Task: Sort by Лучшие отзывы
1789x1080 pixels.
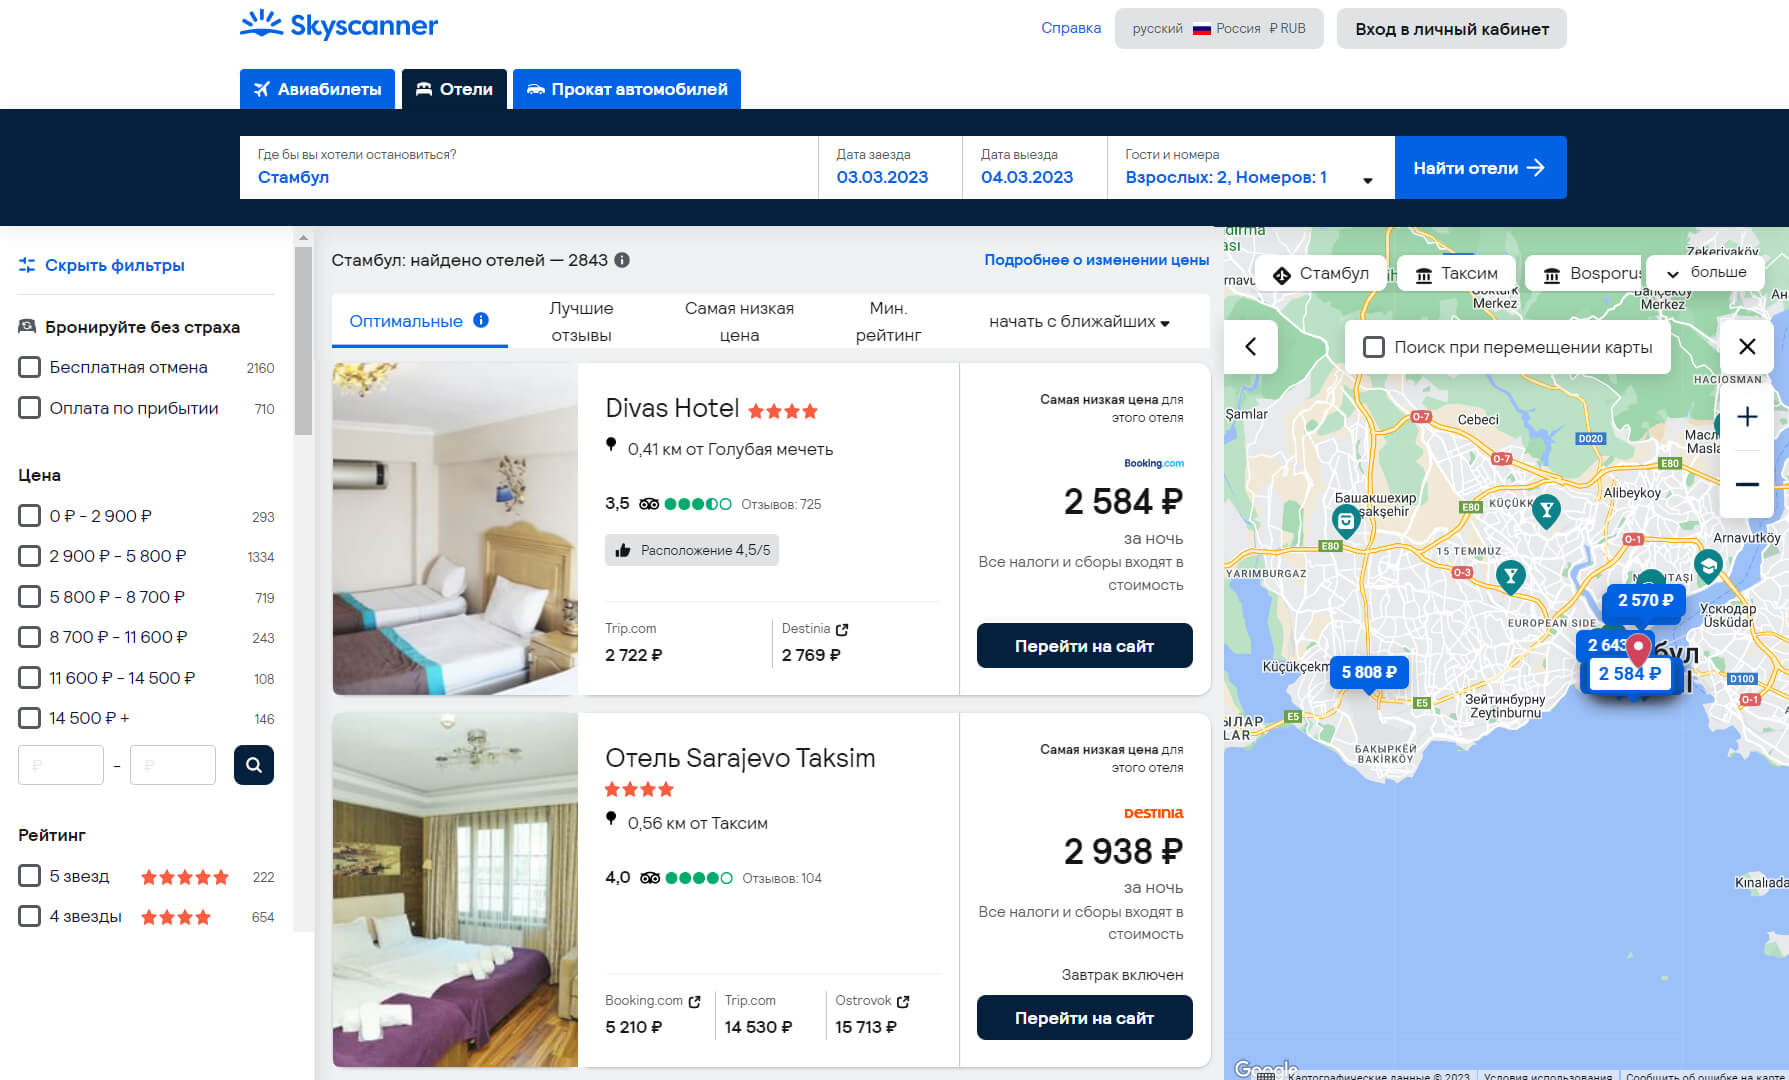Action: click(x=581, y=321)
